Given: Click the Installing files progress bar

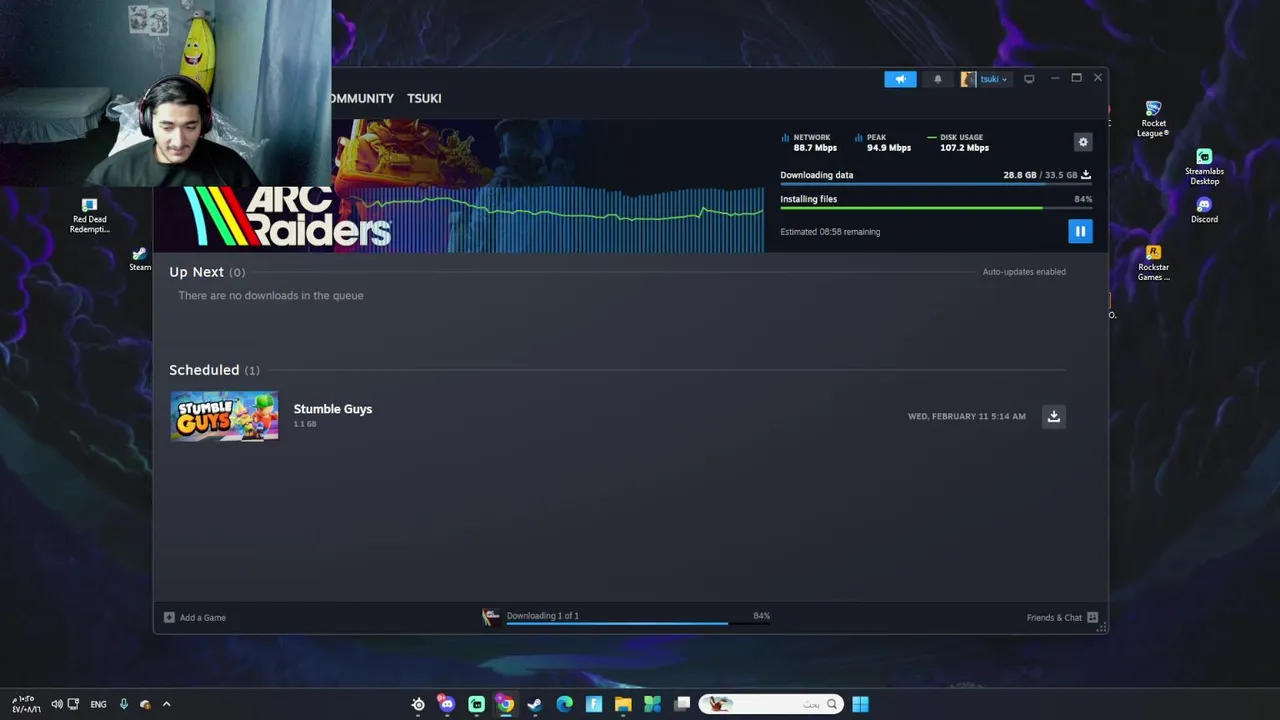Looking at the screenshot, I should [x=935, y=208].
